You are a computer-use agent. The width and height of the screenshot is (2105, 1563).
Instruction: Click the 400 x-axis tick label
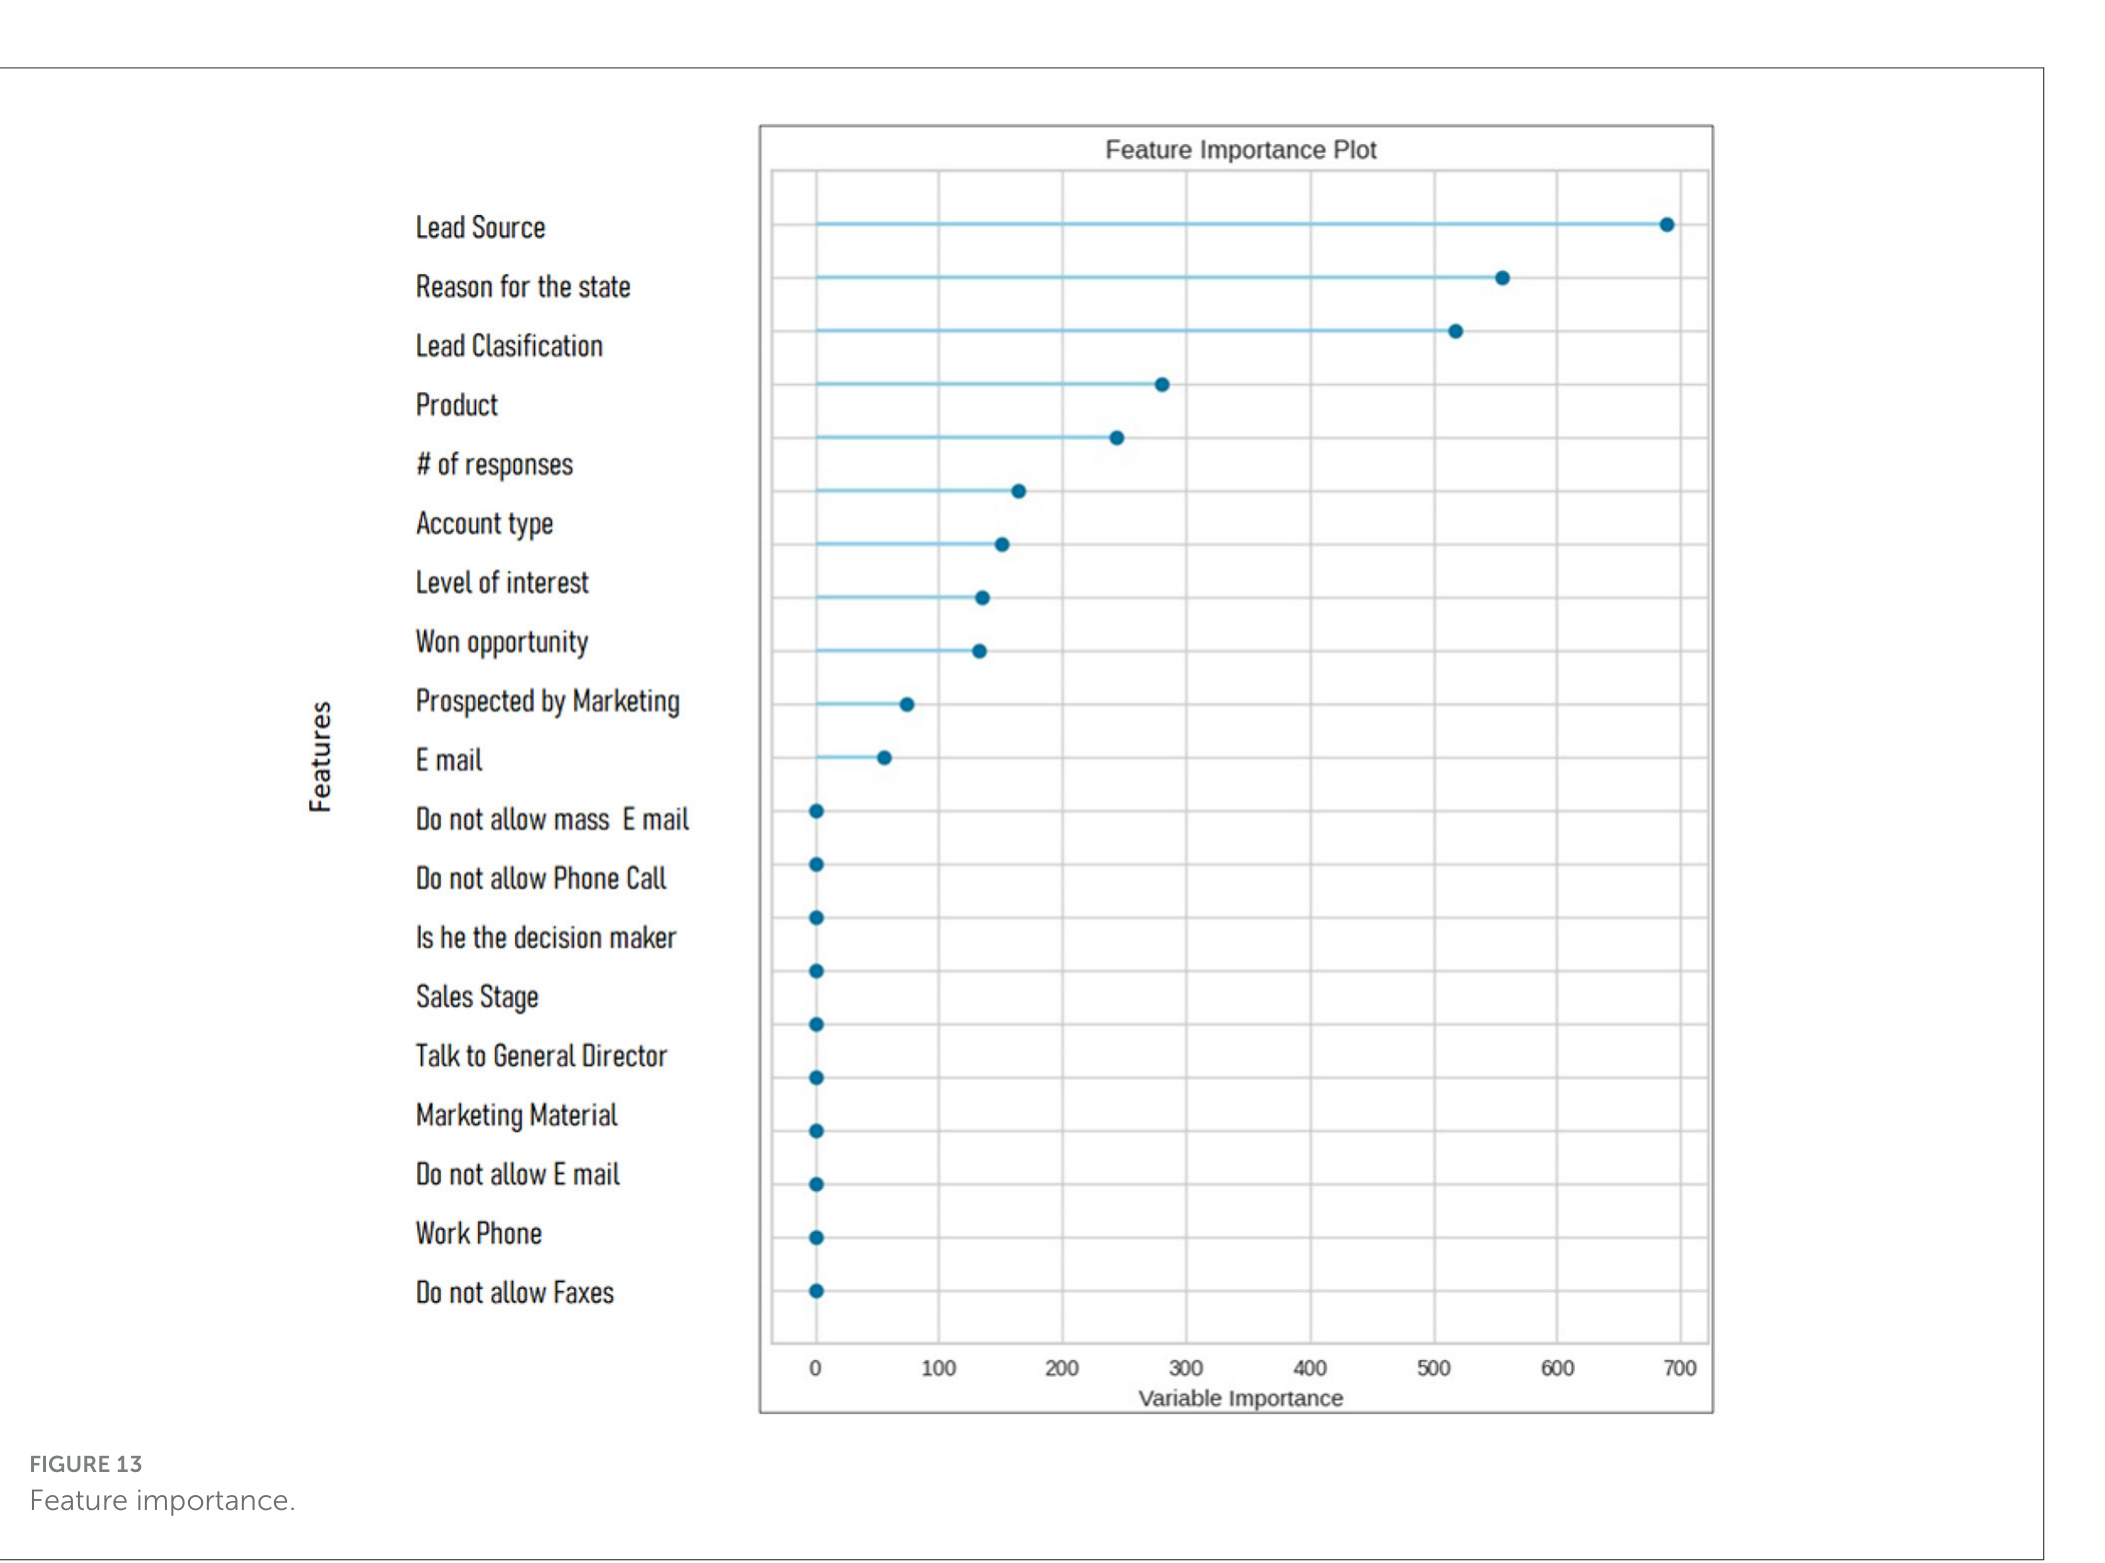(1309, 1368)
